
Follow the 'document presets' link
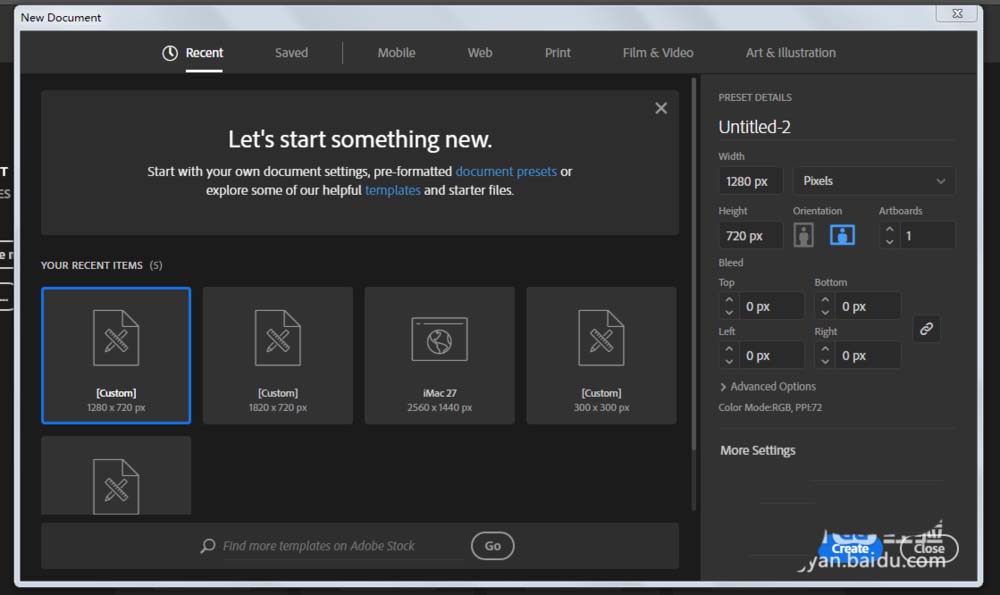pyautogui.click(x=506, y=172)
